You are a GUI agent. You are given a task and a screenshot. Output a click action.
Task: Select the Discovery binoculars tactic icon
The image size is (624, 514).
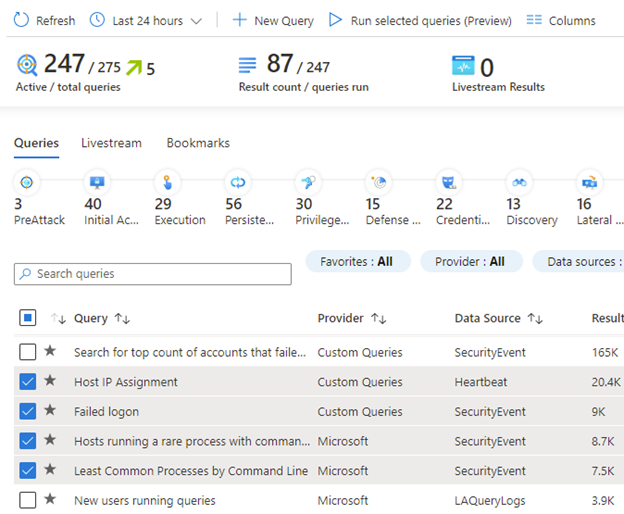click(x=519, y=183)
